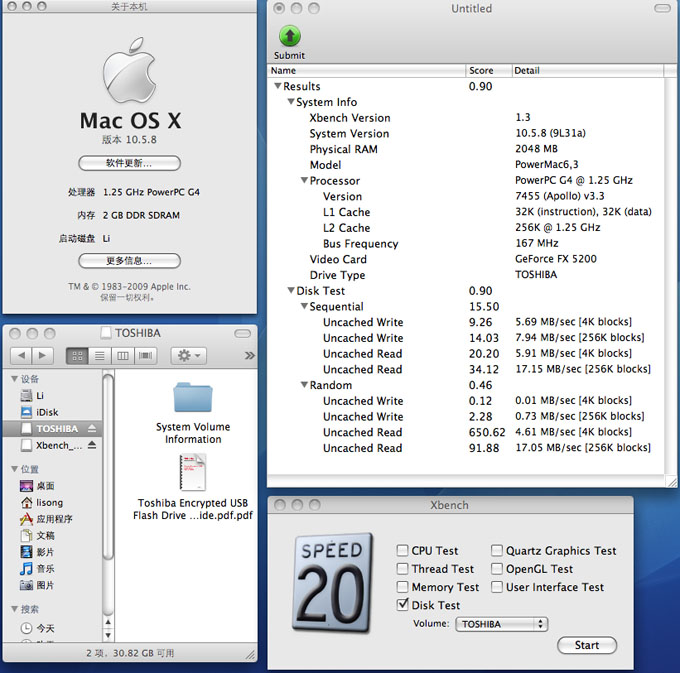The height and width of the screenshot is (673, 680).
Task: Switch Finder to column view
Action: point(123,356)
